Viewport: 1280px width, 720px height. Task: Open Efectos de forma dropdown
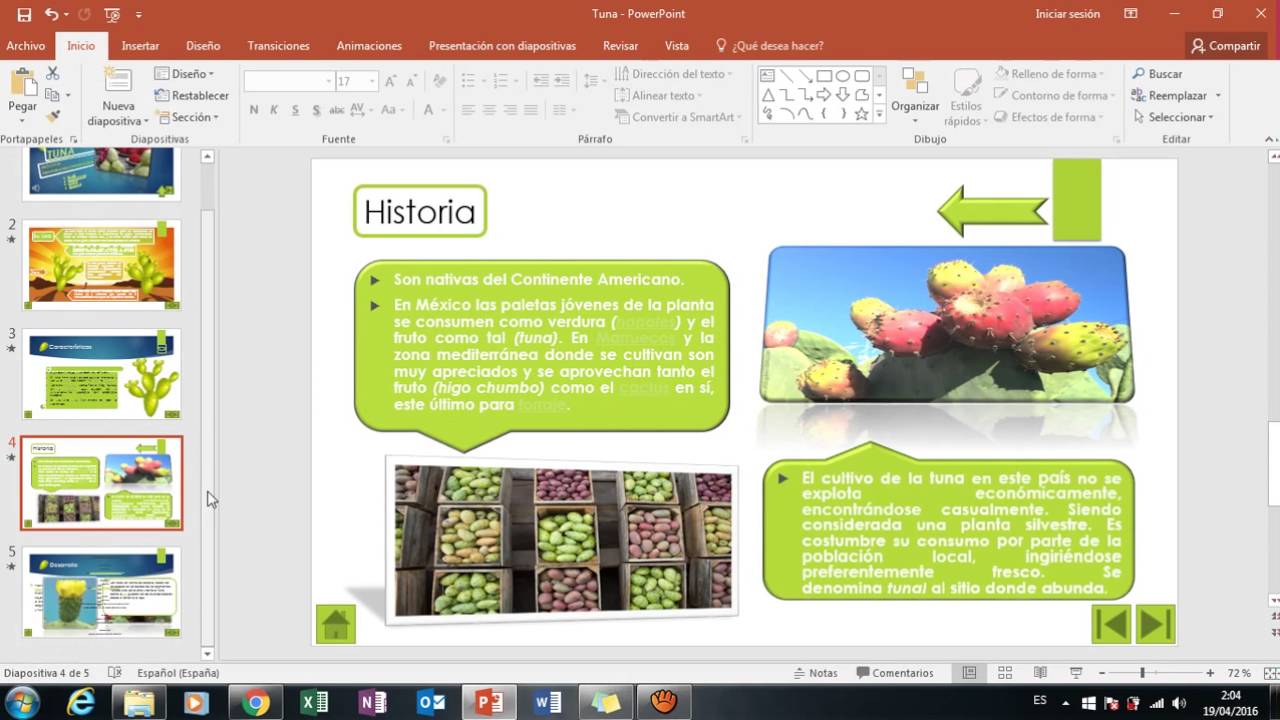pos(1049,117)
